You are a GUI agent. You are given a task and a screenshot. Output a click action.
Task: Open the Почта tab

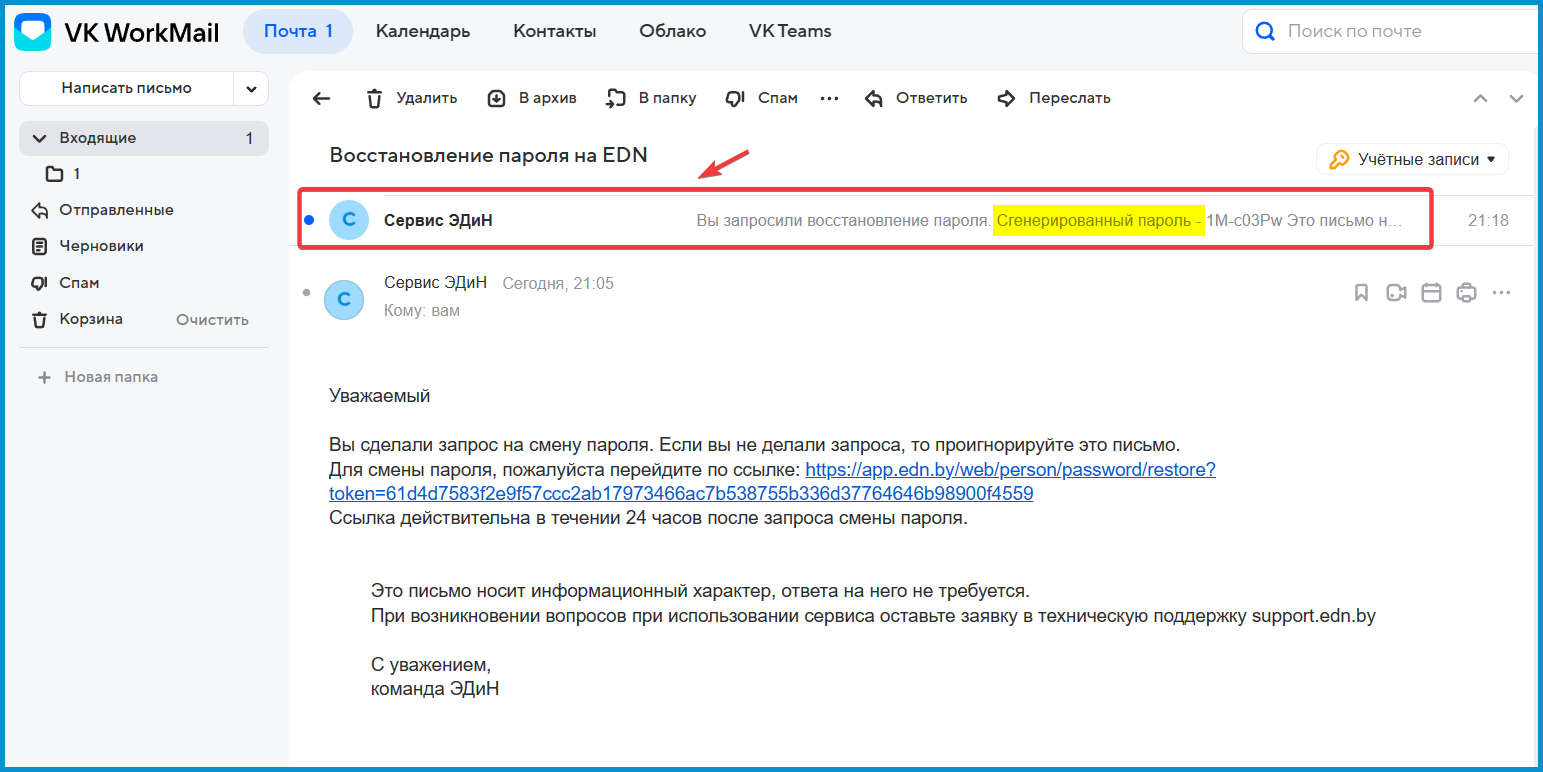(x=298, y=31)
